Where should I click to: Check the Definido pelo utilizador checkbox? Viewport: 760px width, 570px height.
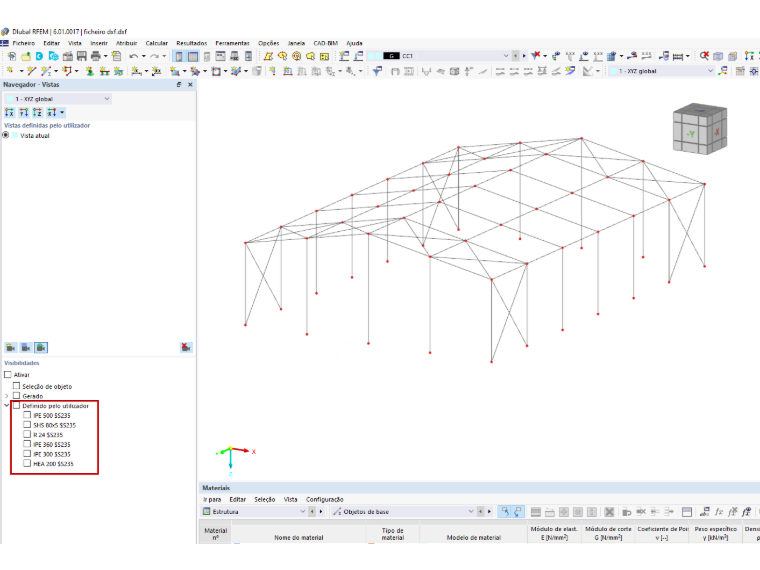coord(16,405)
